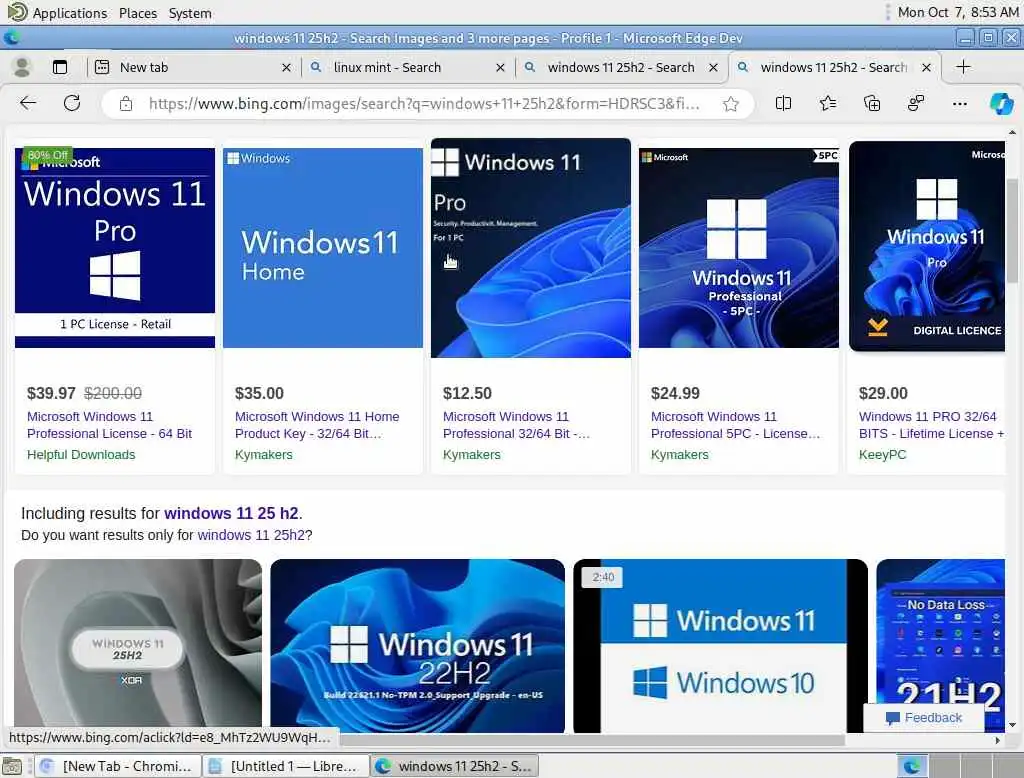
Task: Open a new browser tab
Action: [x=963, y=67]
